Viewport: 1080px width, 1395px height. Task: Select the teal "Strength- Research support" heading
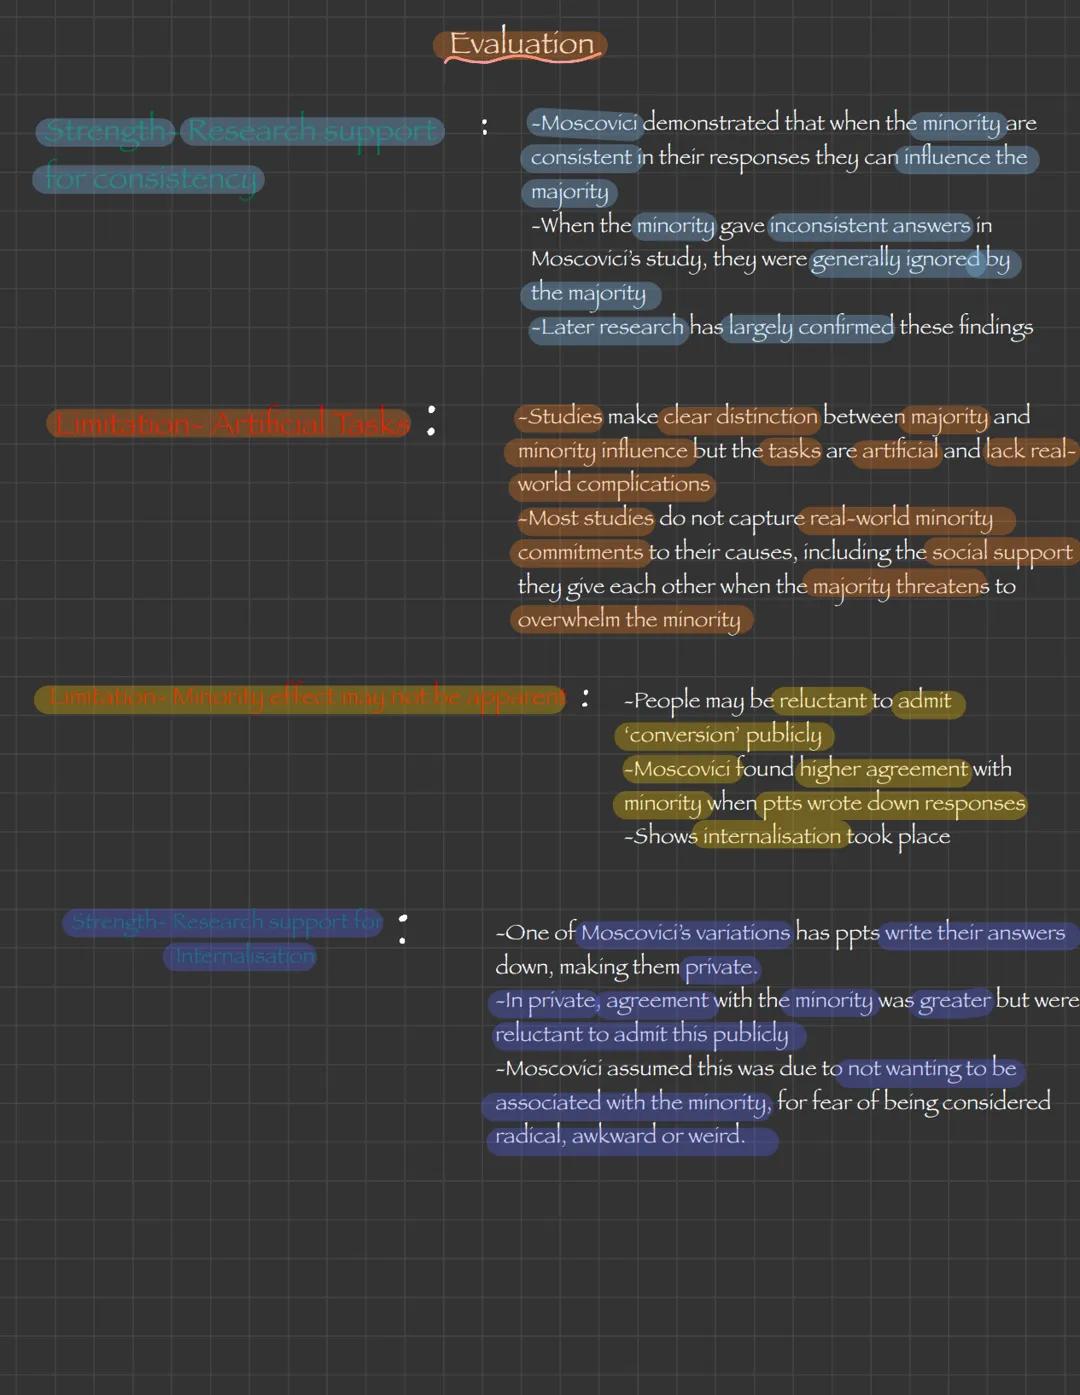click(241, 131)
